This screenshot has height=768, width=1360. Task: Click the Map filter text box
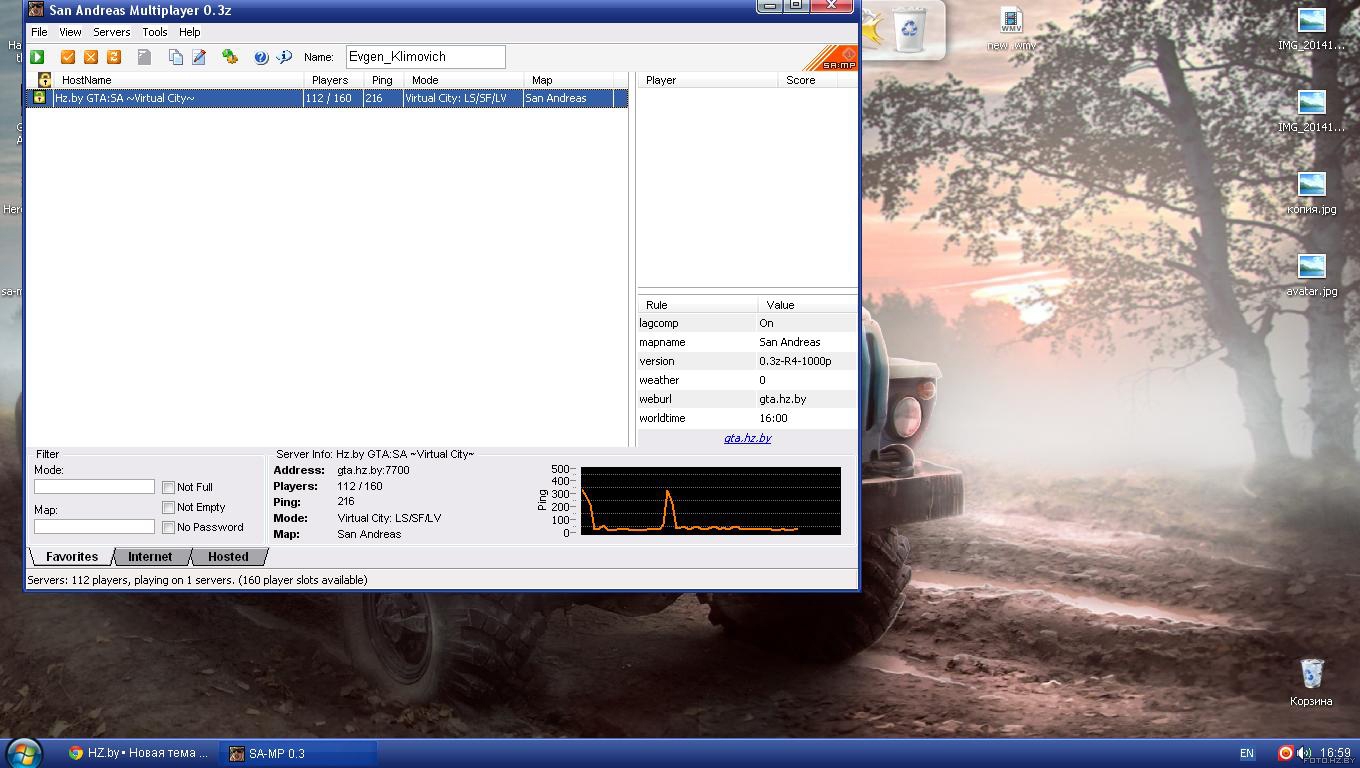click(94, 527)
